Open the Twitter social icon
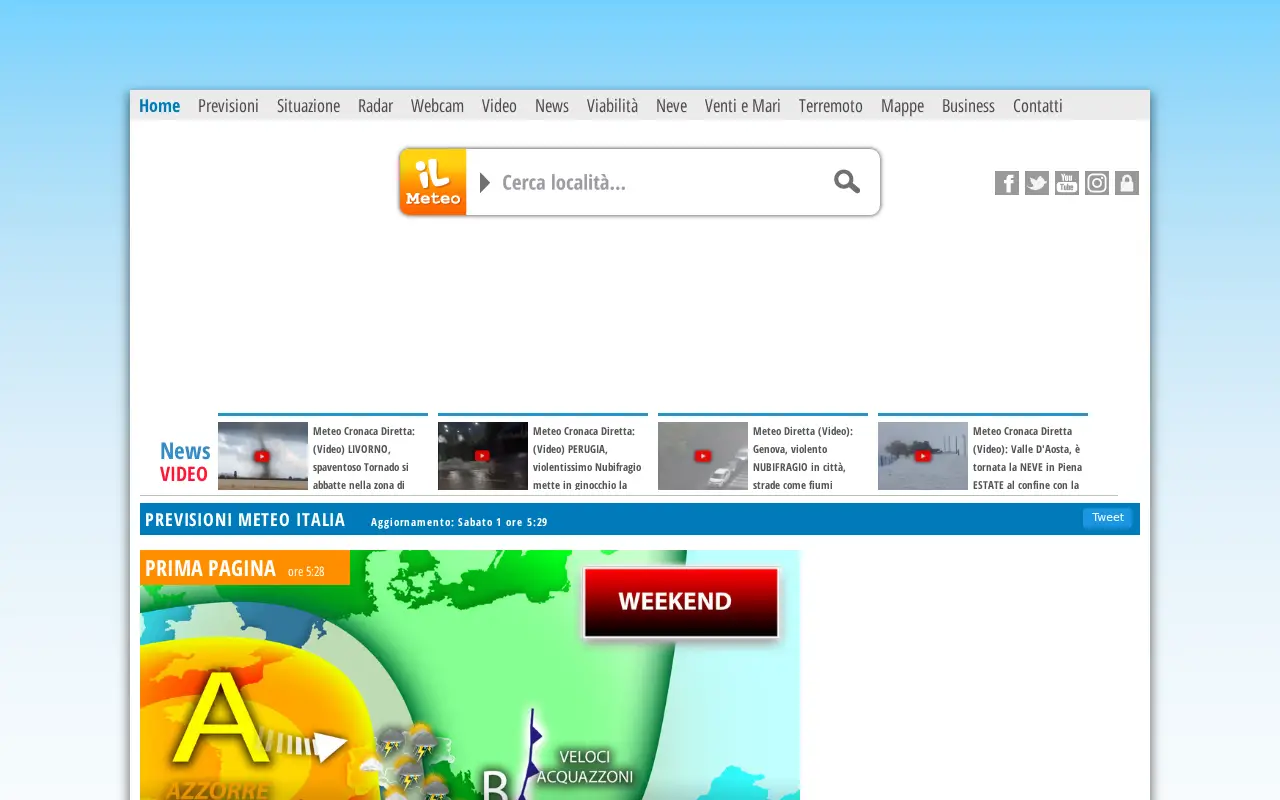The image size is (1280, 800). tap(1037, 183)
